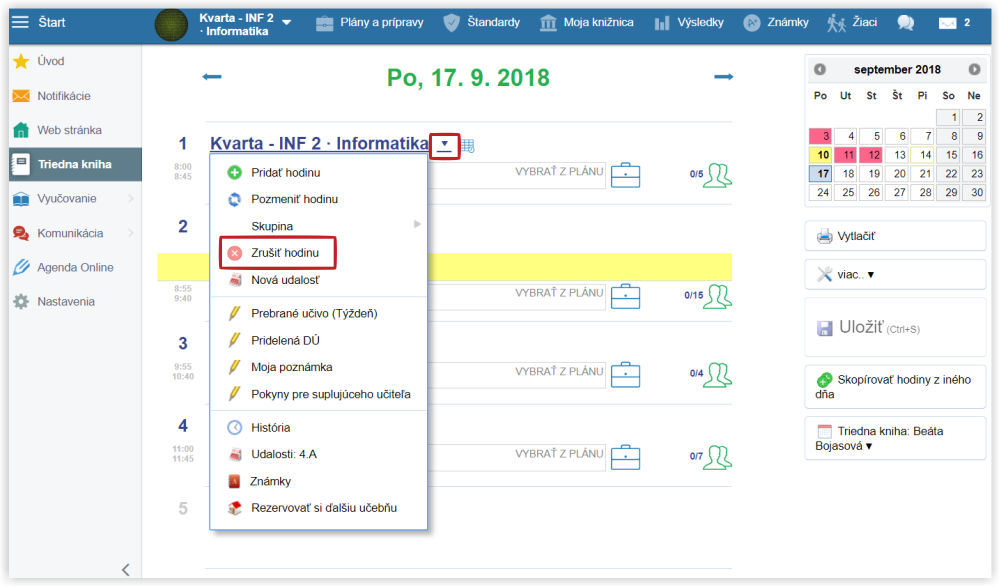1000x587 pixels.
Task: Go to previous day with left arrow
Action: point(212,77)
